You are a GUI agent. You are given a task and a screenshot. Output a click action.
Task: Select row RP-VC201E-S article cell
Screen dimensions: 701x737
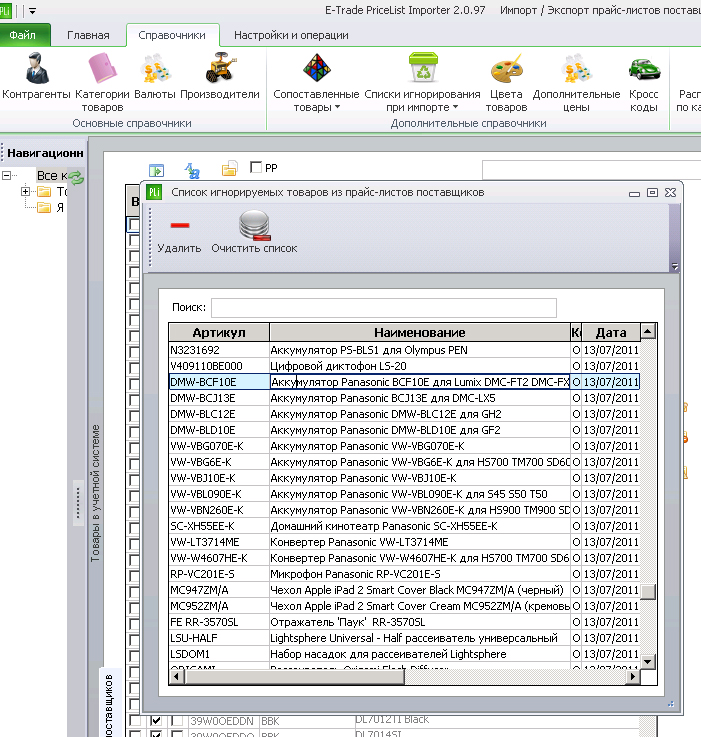(219, 574)
